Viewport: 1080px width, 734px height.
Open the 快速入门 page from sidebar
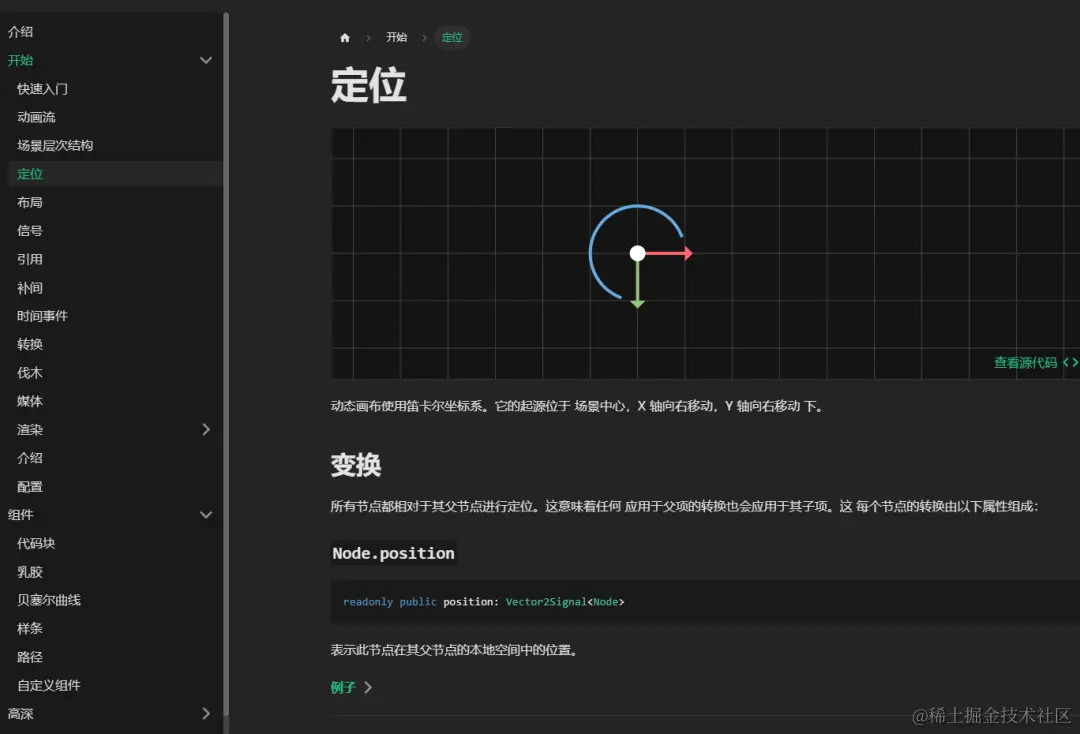tap(40, 88)
